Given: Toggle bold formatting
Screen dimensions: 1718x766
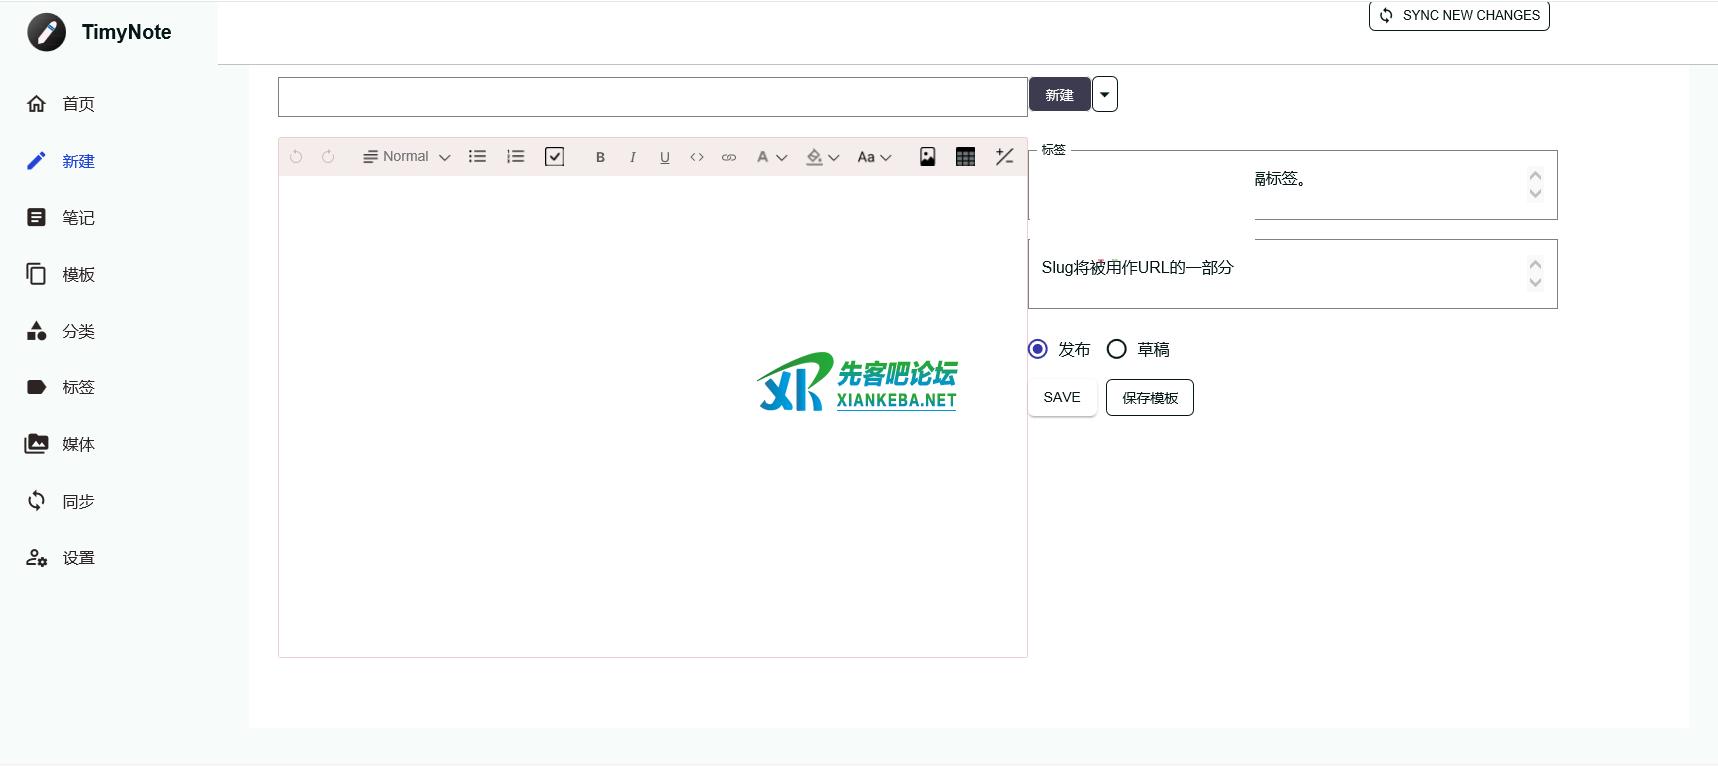Looking at the screenshot, I should 600,157.
